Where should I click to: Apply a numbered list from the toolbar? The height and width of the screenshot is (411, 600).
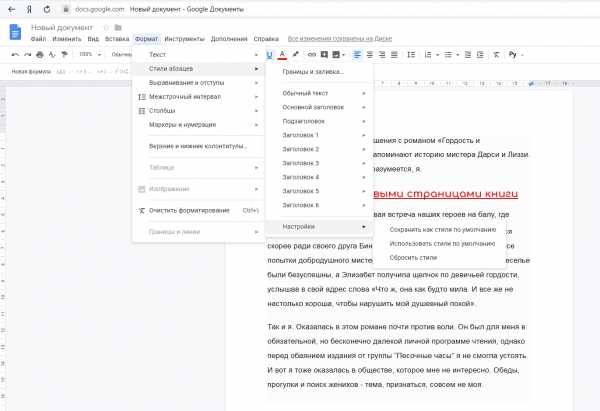[428, 55]
